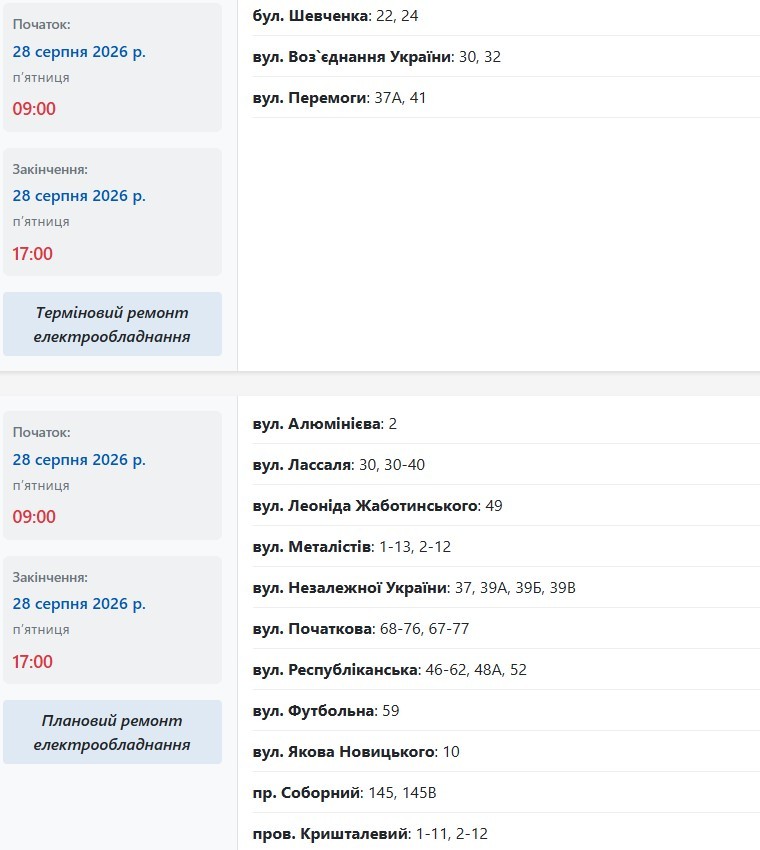This screenshot has height=850, width=760.
Task: Select the вул. Незалежної України row
Action: point(506,588)
